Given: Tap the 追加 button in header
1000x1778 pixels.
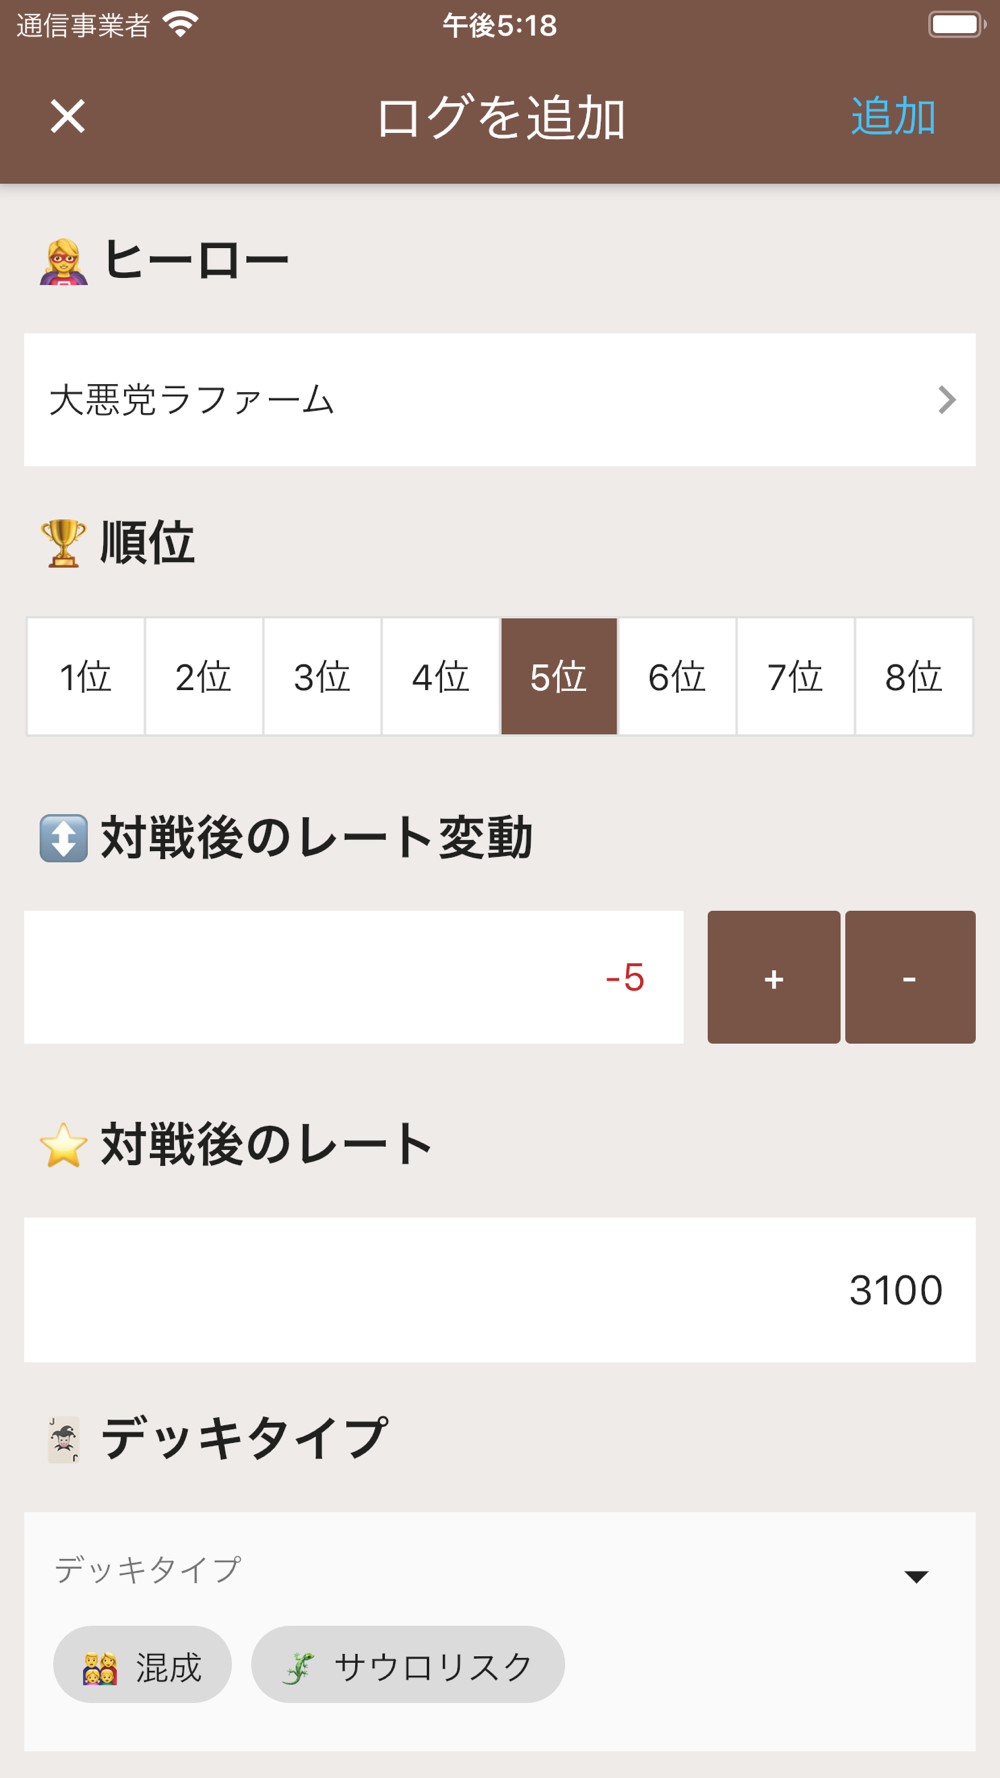Looking at the screenshot, I should click(x=893, y=117).
